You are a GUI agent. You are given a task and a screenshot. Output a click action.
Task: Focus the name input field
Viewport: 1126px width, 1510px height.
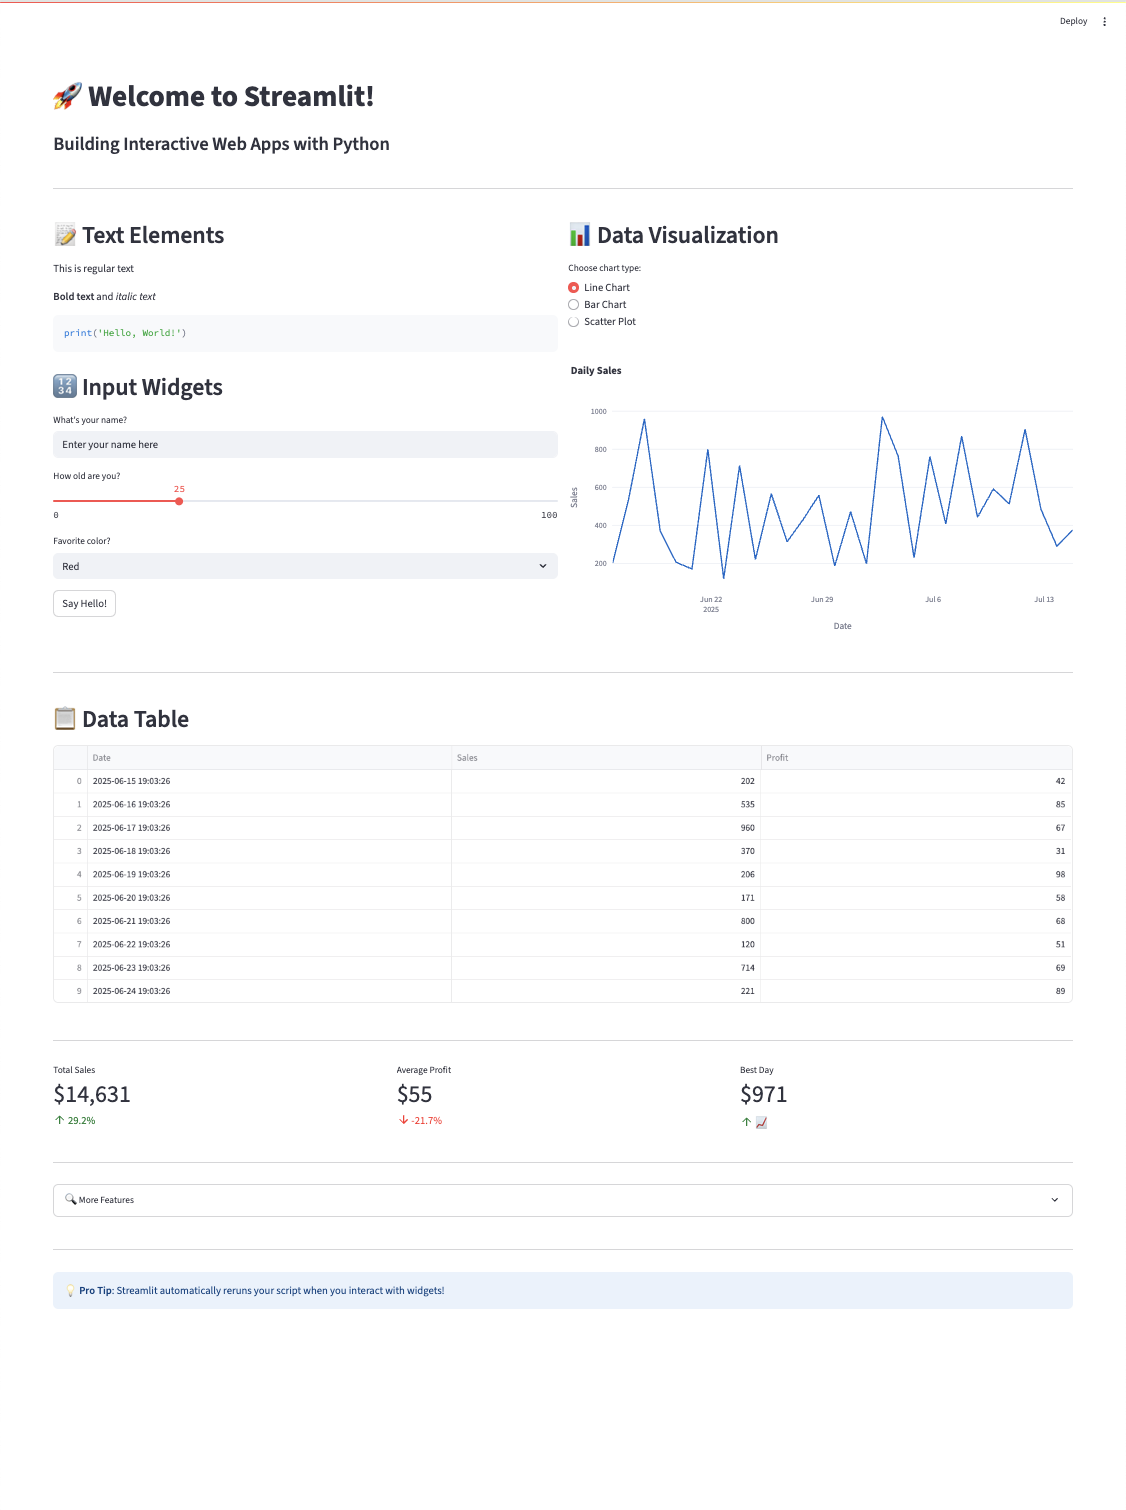[x=305, y=445]
